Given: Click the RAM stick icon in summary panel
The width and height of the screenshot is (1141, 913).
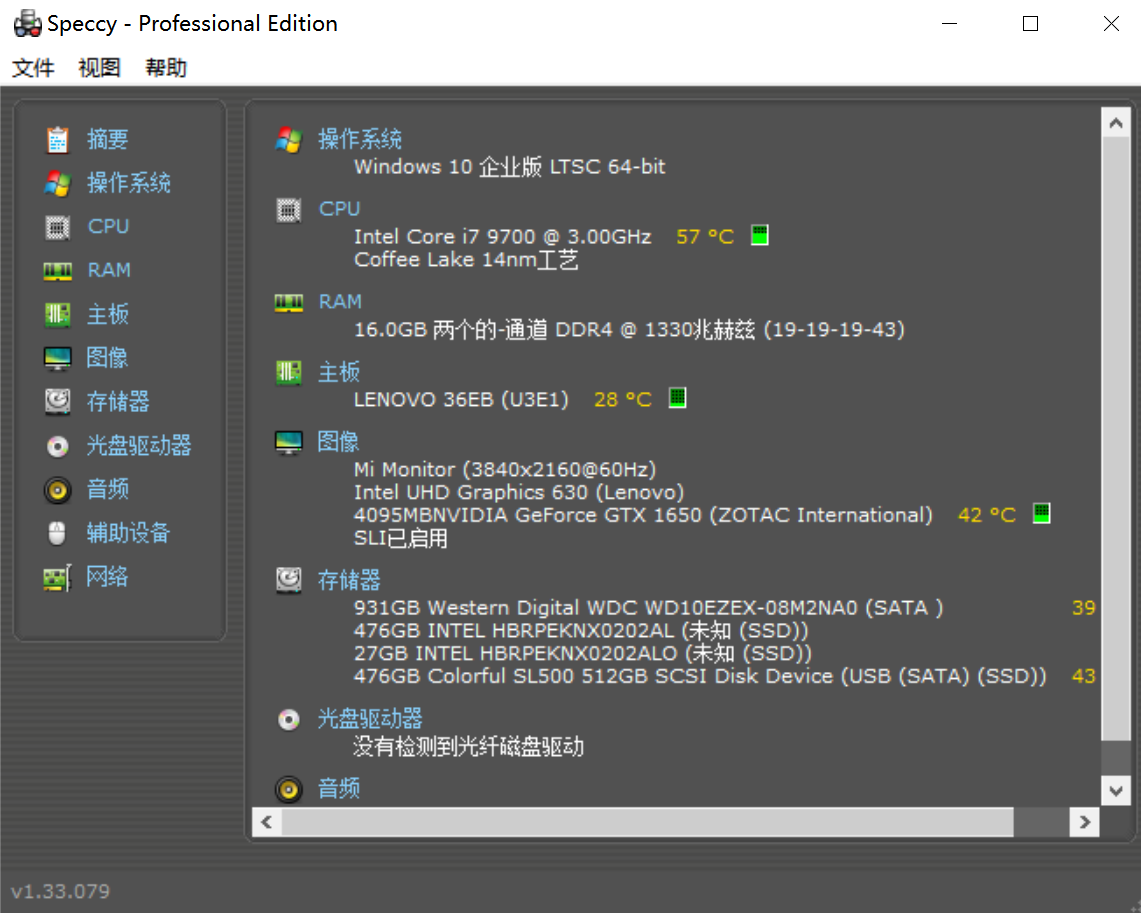Looking at the screenshot, I should point(289,303).
